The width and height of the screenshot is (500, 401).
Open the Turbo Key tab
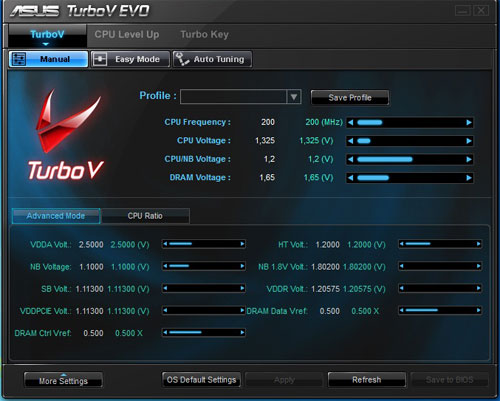(x=205, y=34)
